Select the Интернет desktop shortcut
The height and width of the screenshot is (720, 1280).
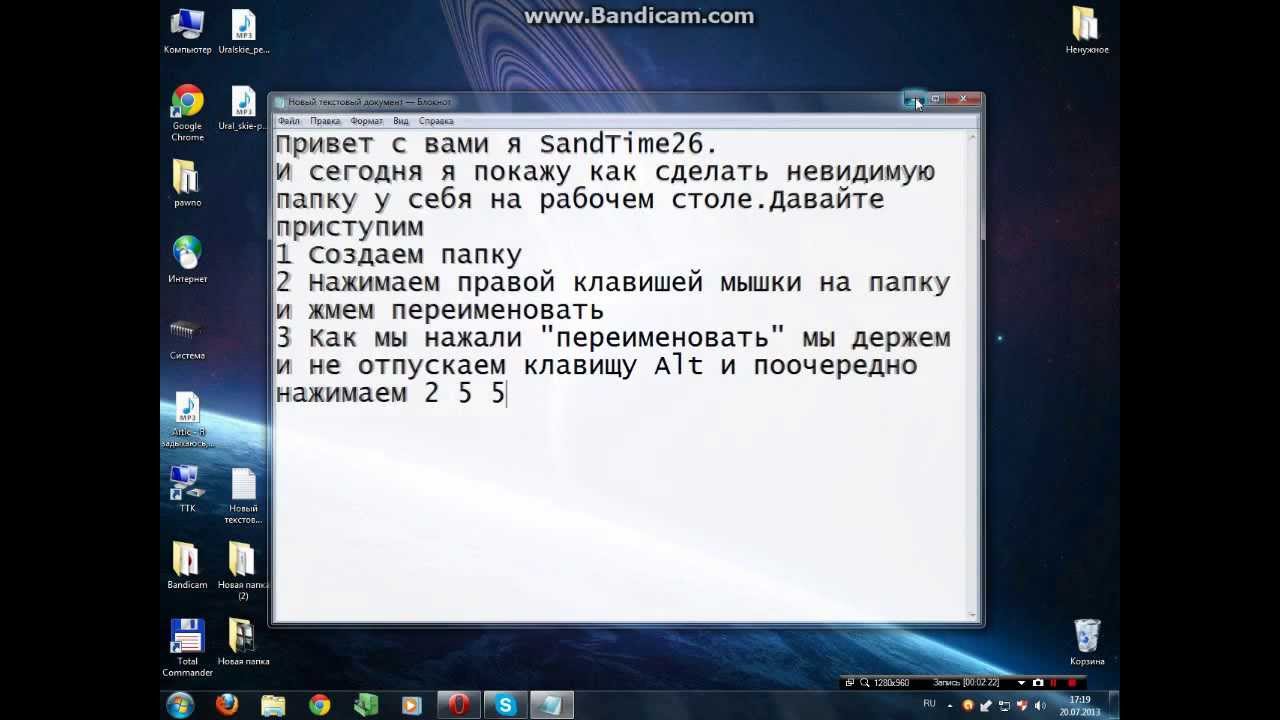187,260
